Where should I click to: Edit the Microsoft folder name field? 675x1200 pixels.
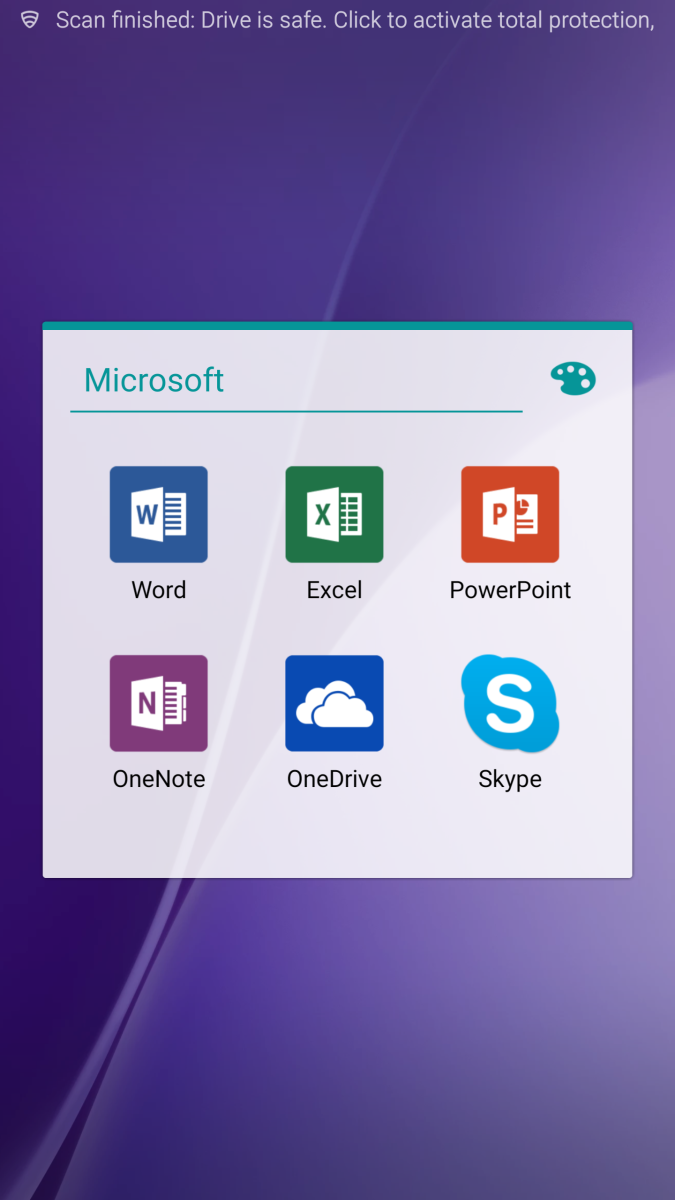click(296, 381)
